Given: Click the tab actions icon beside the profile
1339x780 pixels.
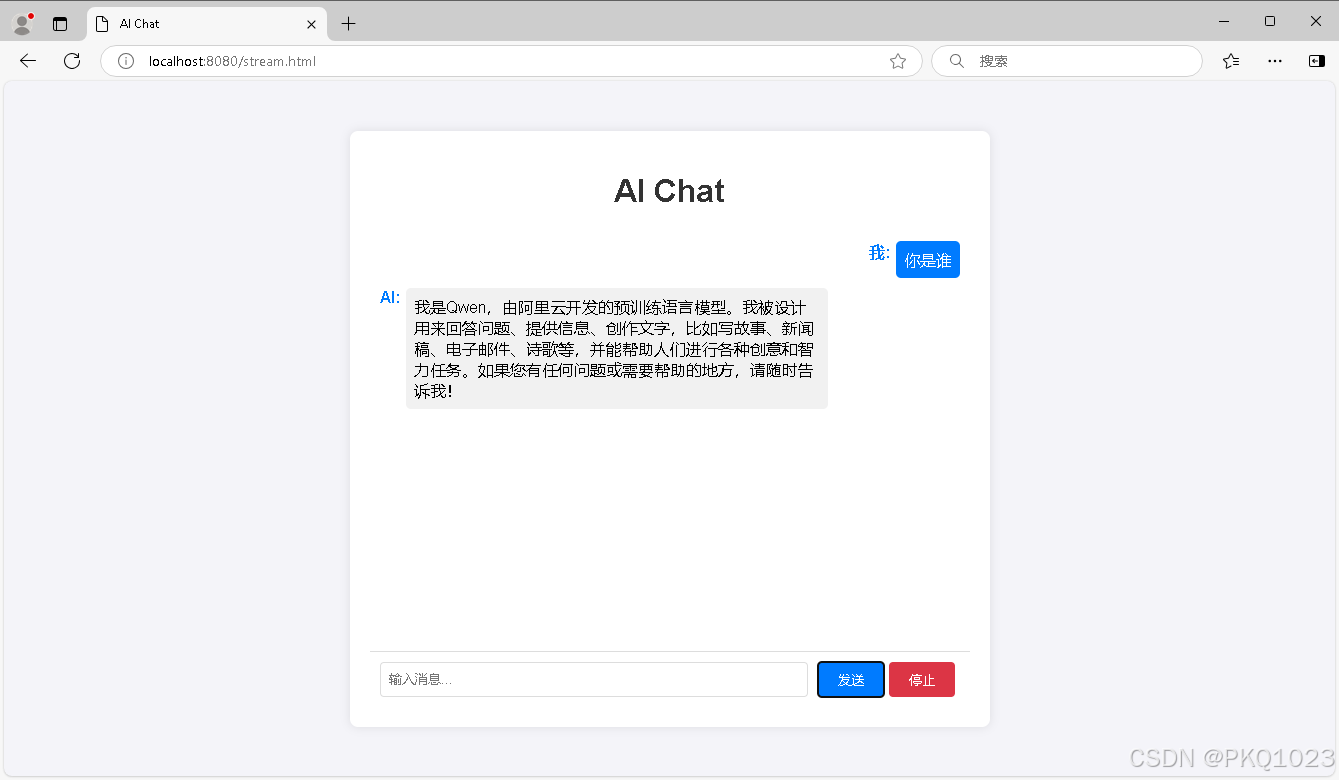Looking at the screenshot, I should click(59, 22).
